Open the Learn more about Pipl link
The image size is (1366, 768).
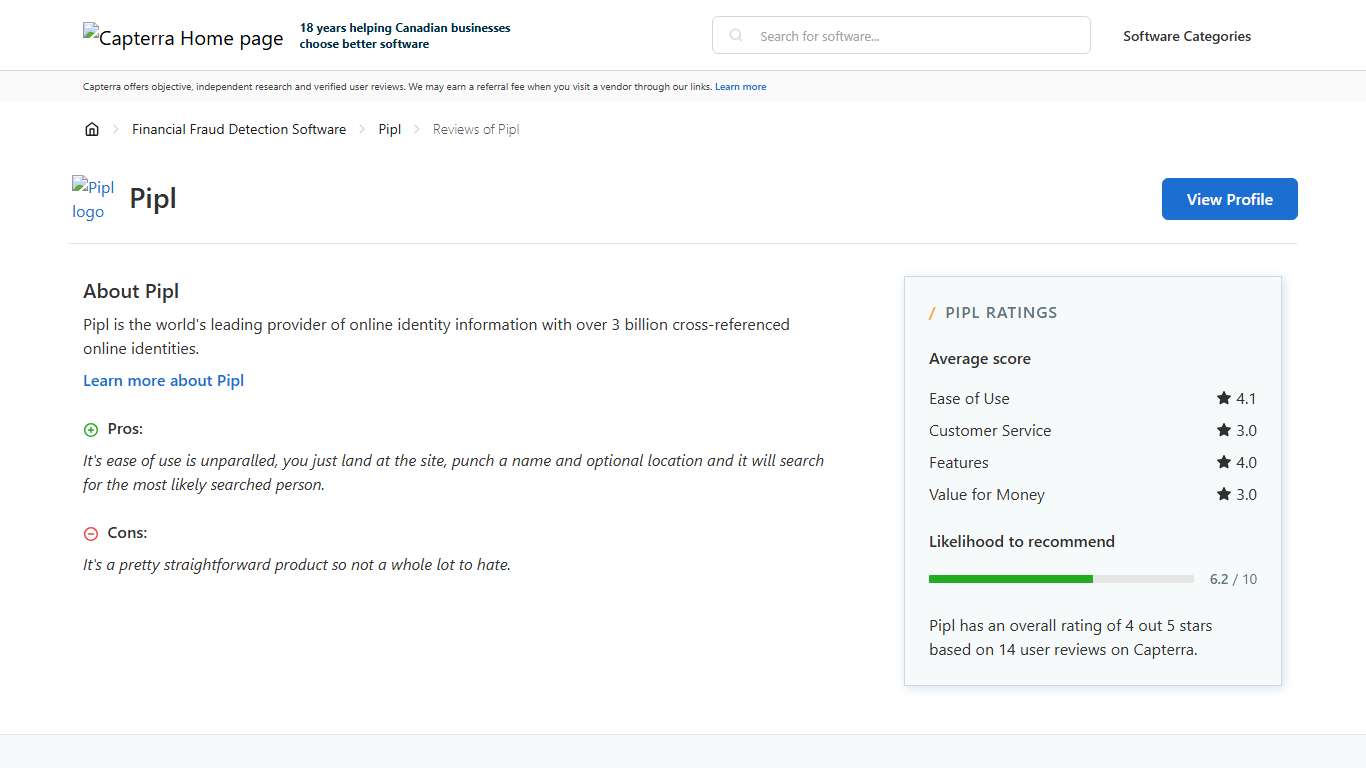tap(163, 380)
